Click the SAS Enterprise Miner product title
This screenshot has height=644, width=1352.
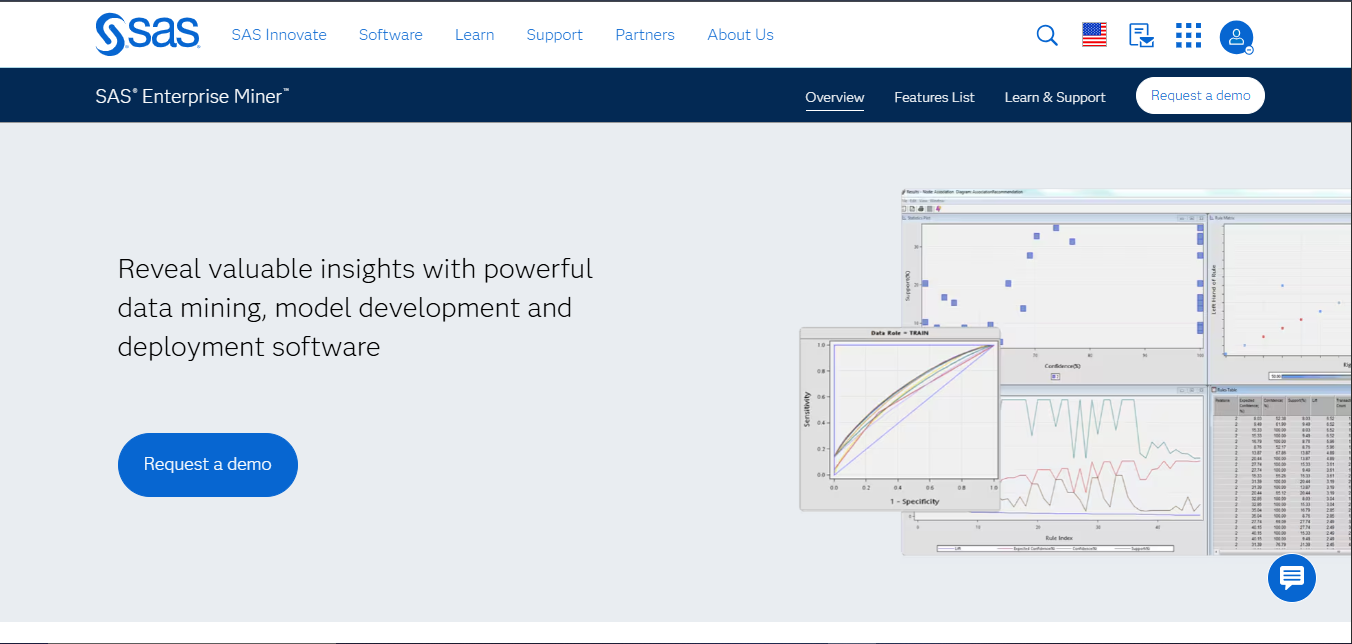pos(193,96)
